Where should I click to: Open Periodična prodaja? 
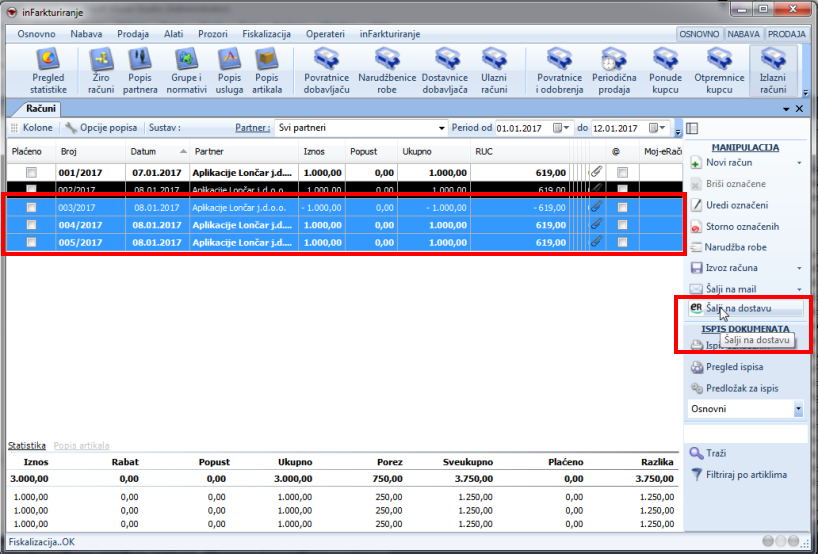[x=614, y=71]
